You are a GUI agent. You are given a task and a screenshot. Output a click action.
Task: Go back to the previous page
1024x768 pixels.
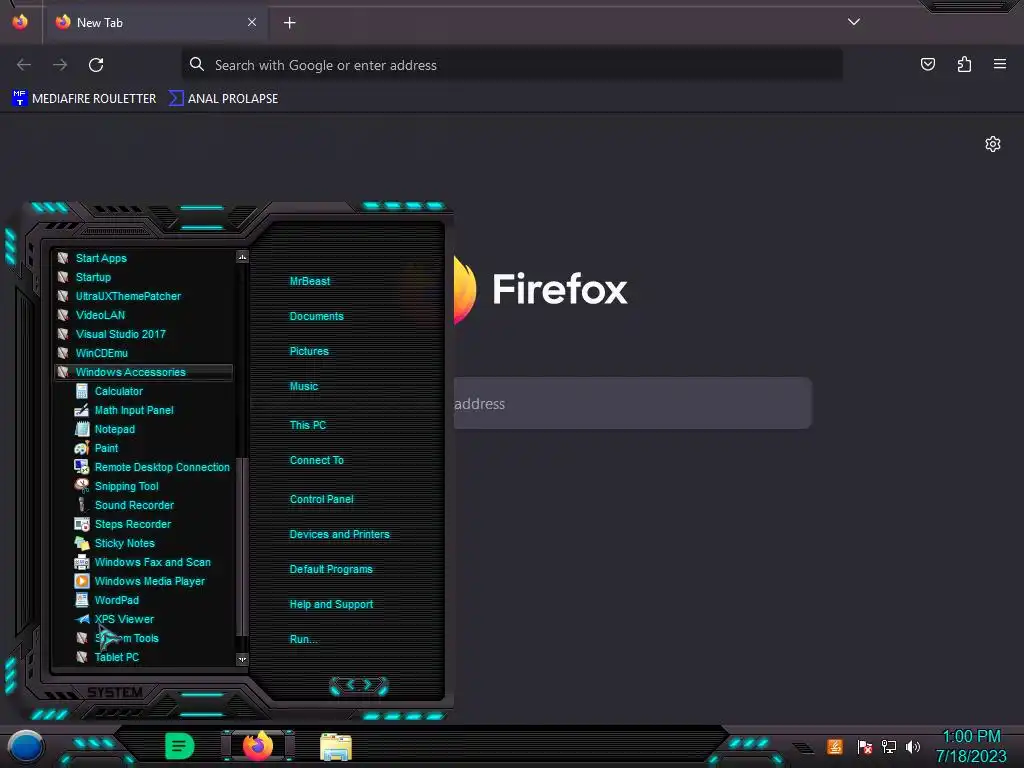coord(24,65)
